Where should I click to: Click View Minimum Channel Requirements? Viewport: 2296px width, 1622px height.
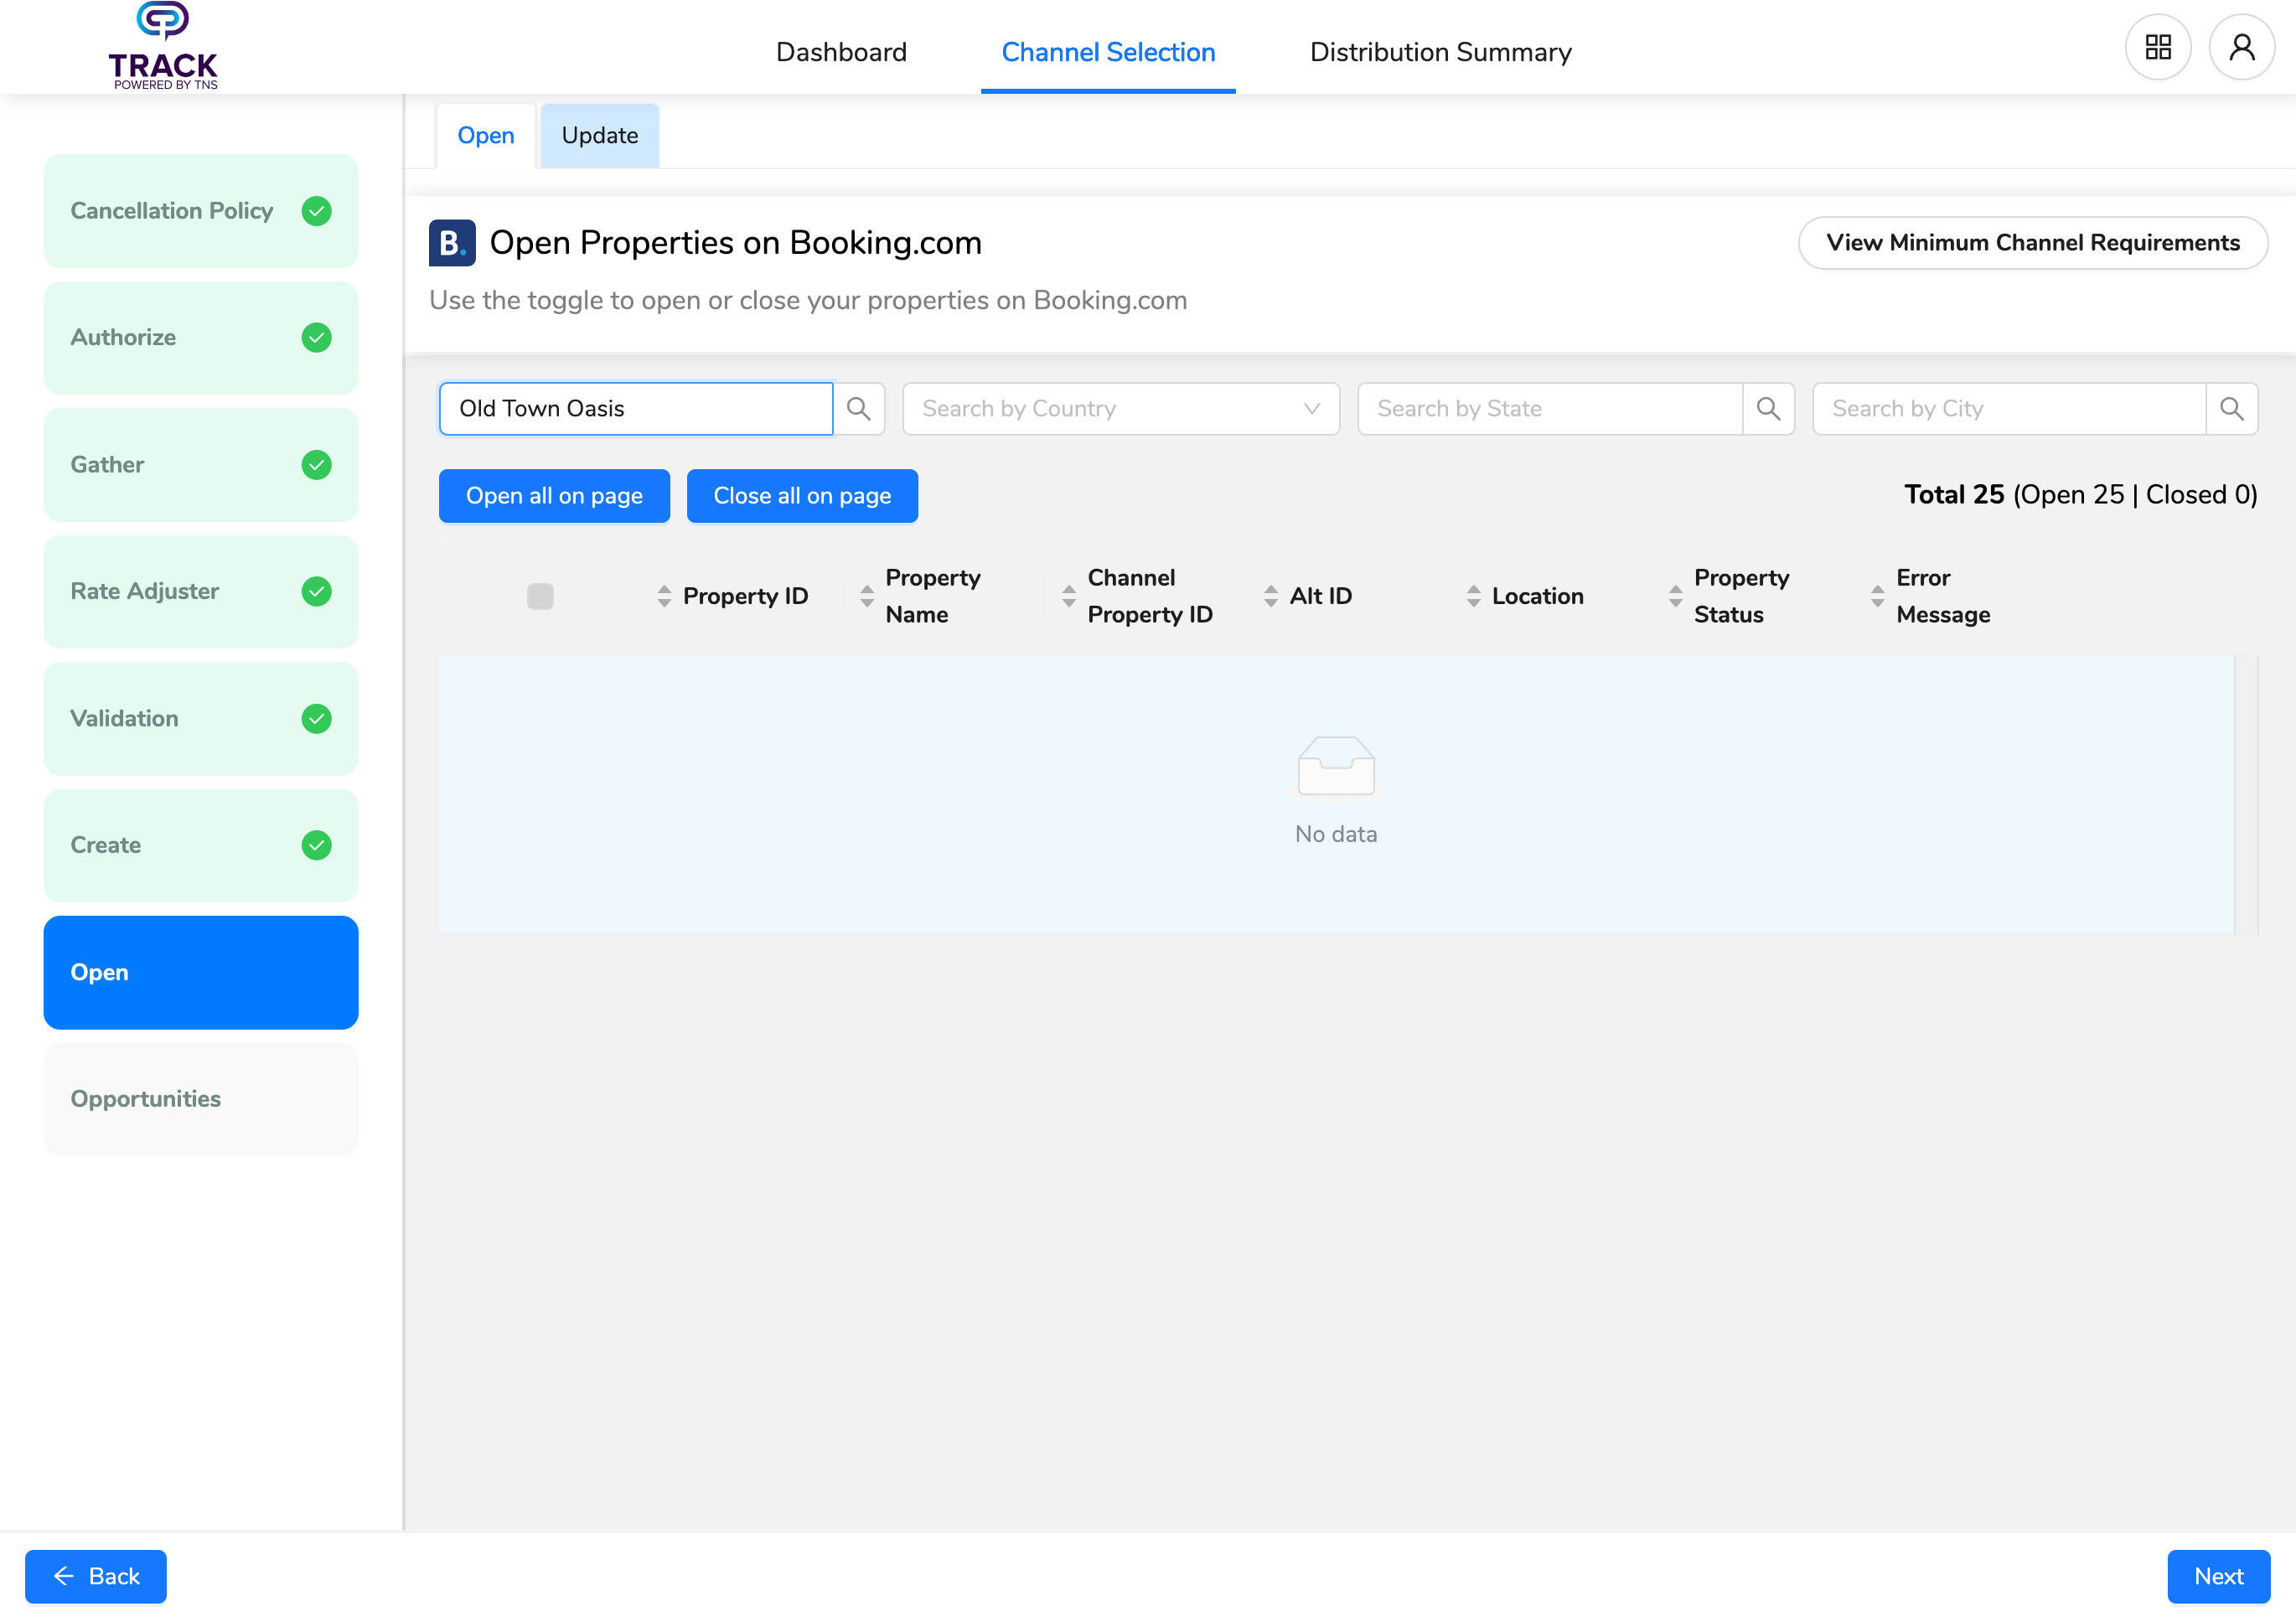(x=2032, y=243)
